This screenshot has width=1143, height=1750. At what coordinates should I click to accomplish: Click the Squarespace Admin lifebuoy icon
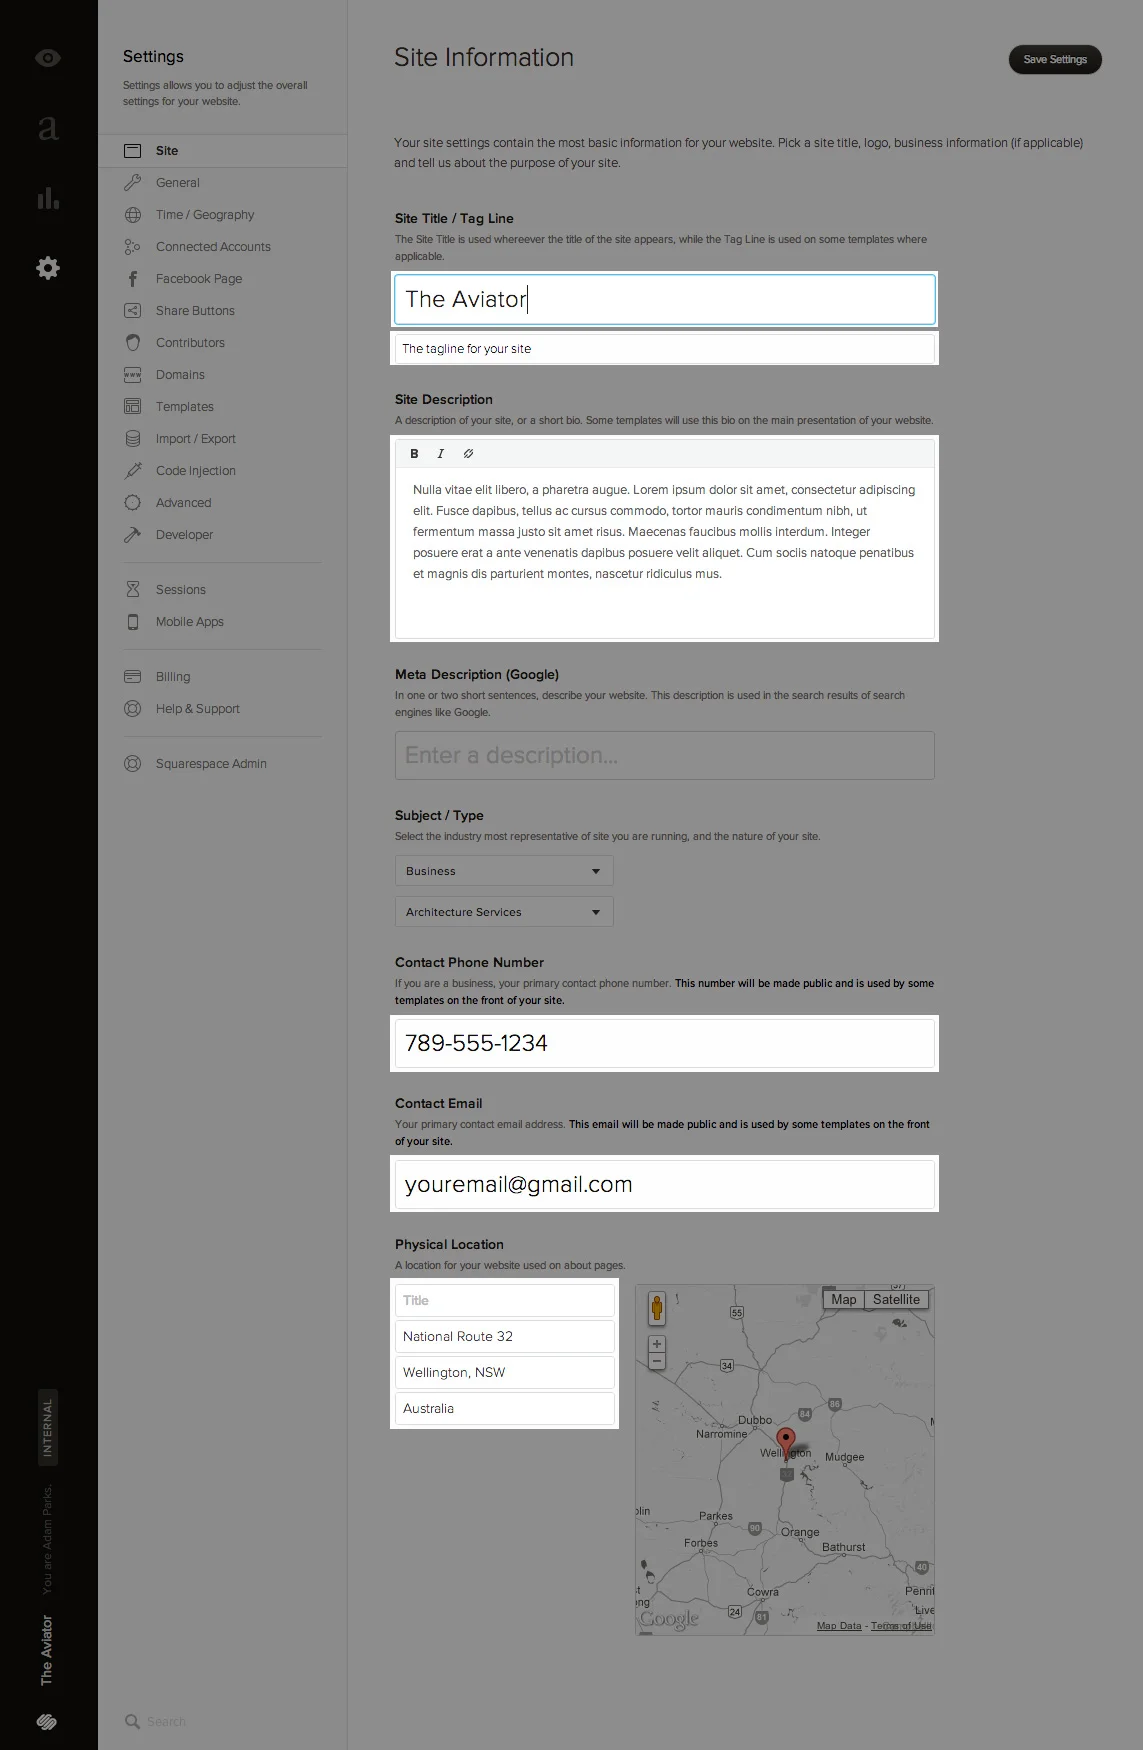[132, 764]
